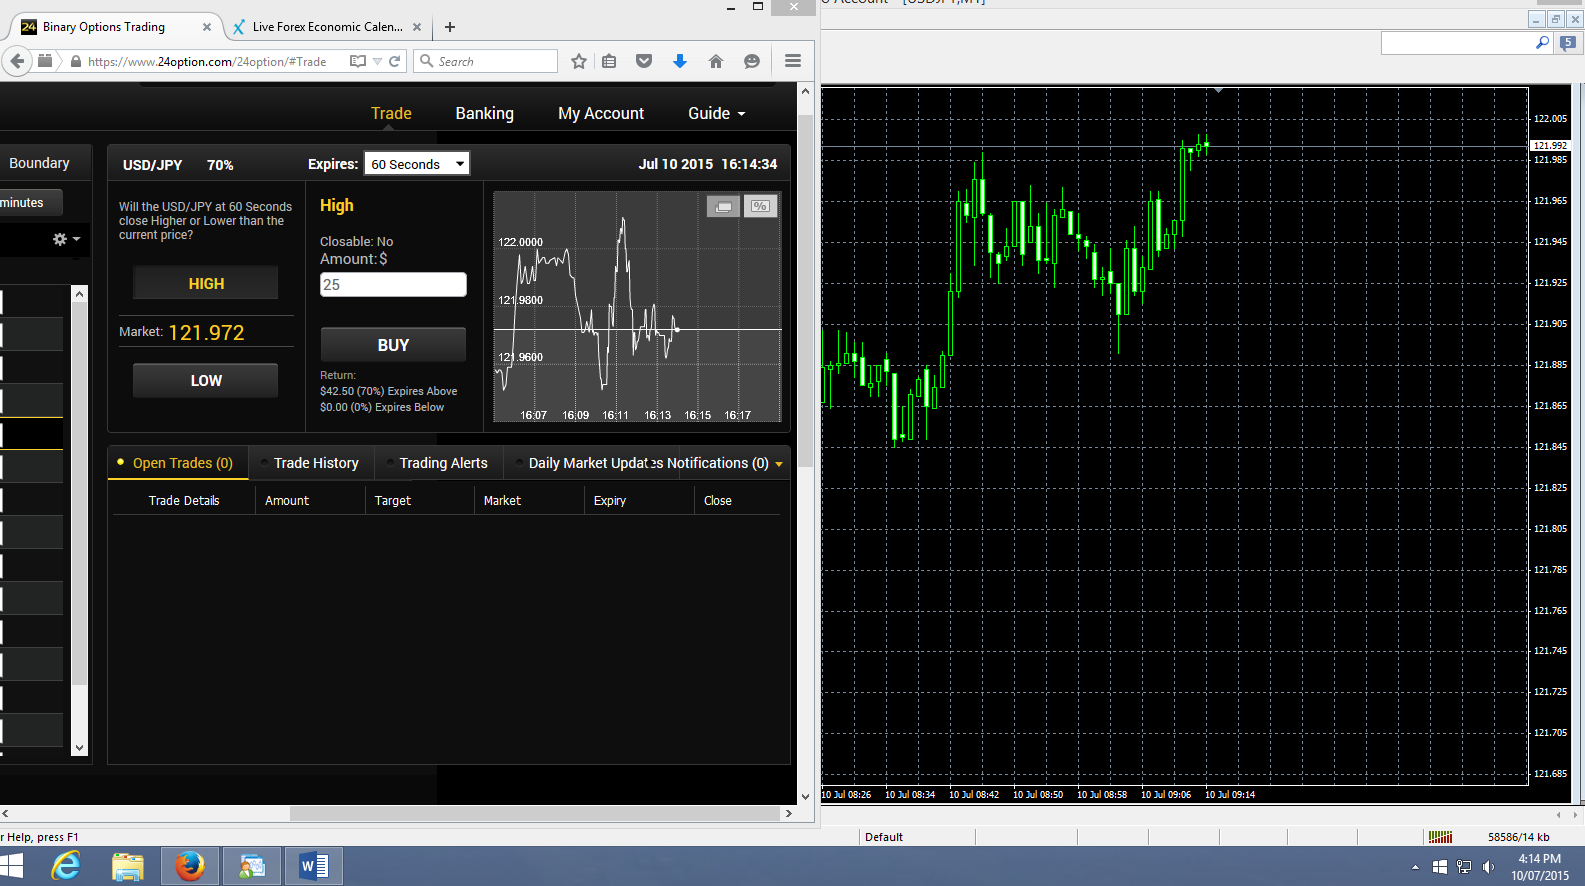Viewport: 1585px width, 886px height.
Task: Click the search magnifier in MetaTrader window
Action: [x=1542, y=43]
